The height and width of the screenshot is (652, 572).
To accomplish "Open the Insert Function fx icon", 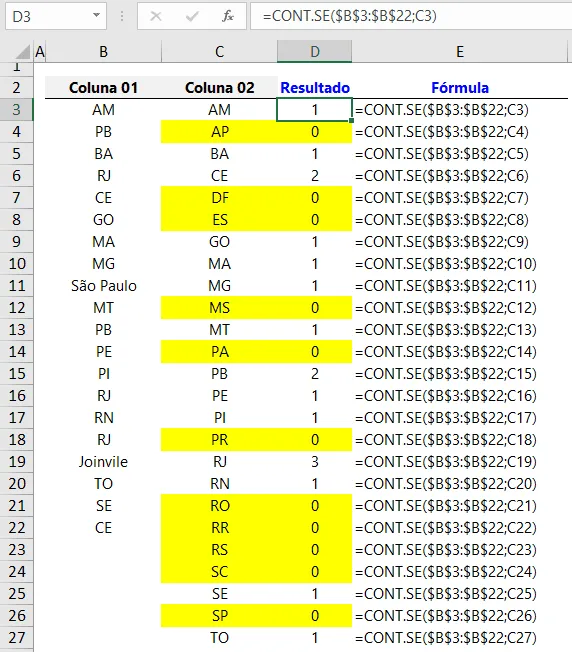I will tap(228, 16).
